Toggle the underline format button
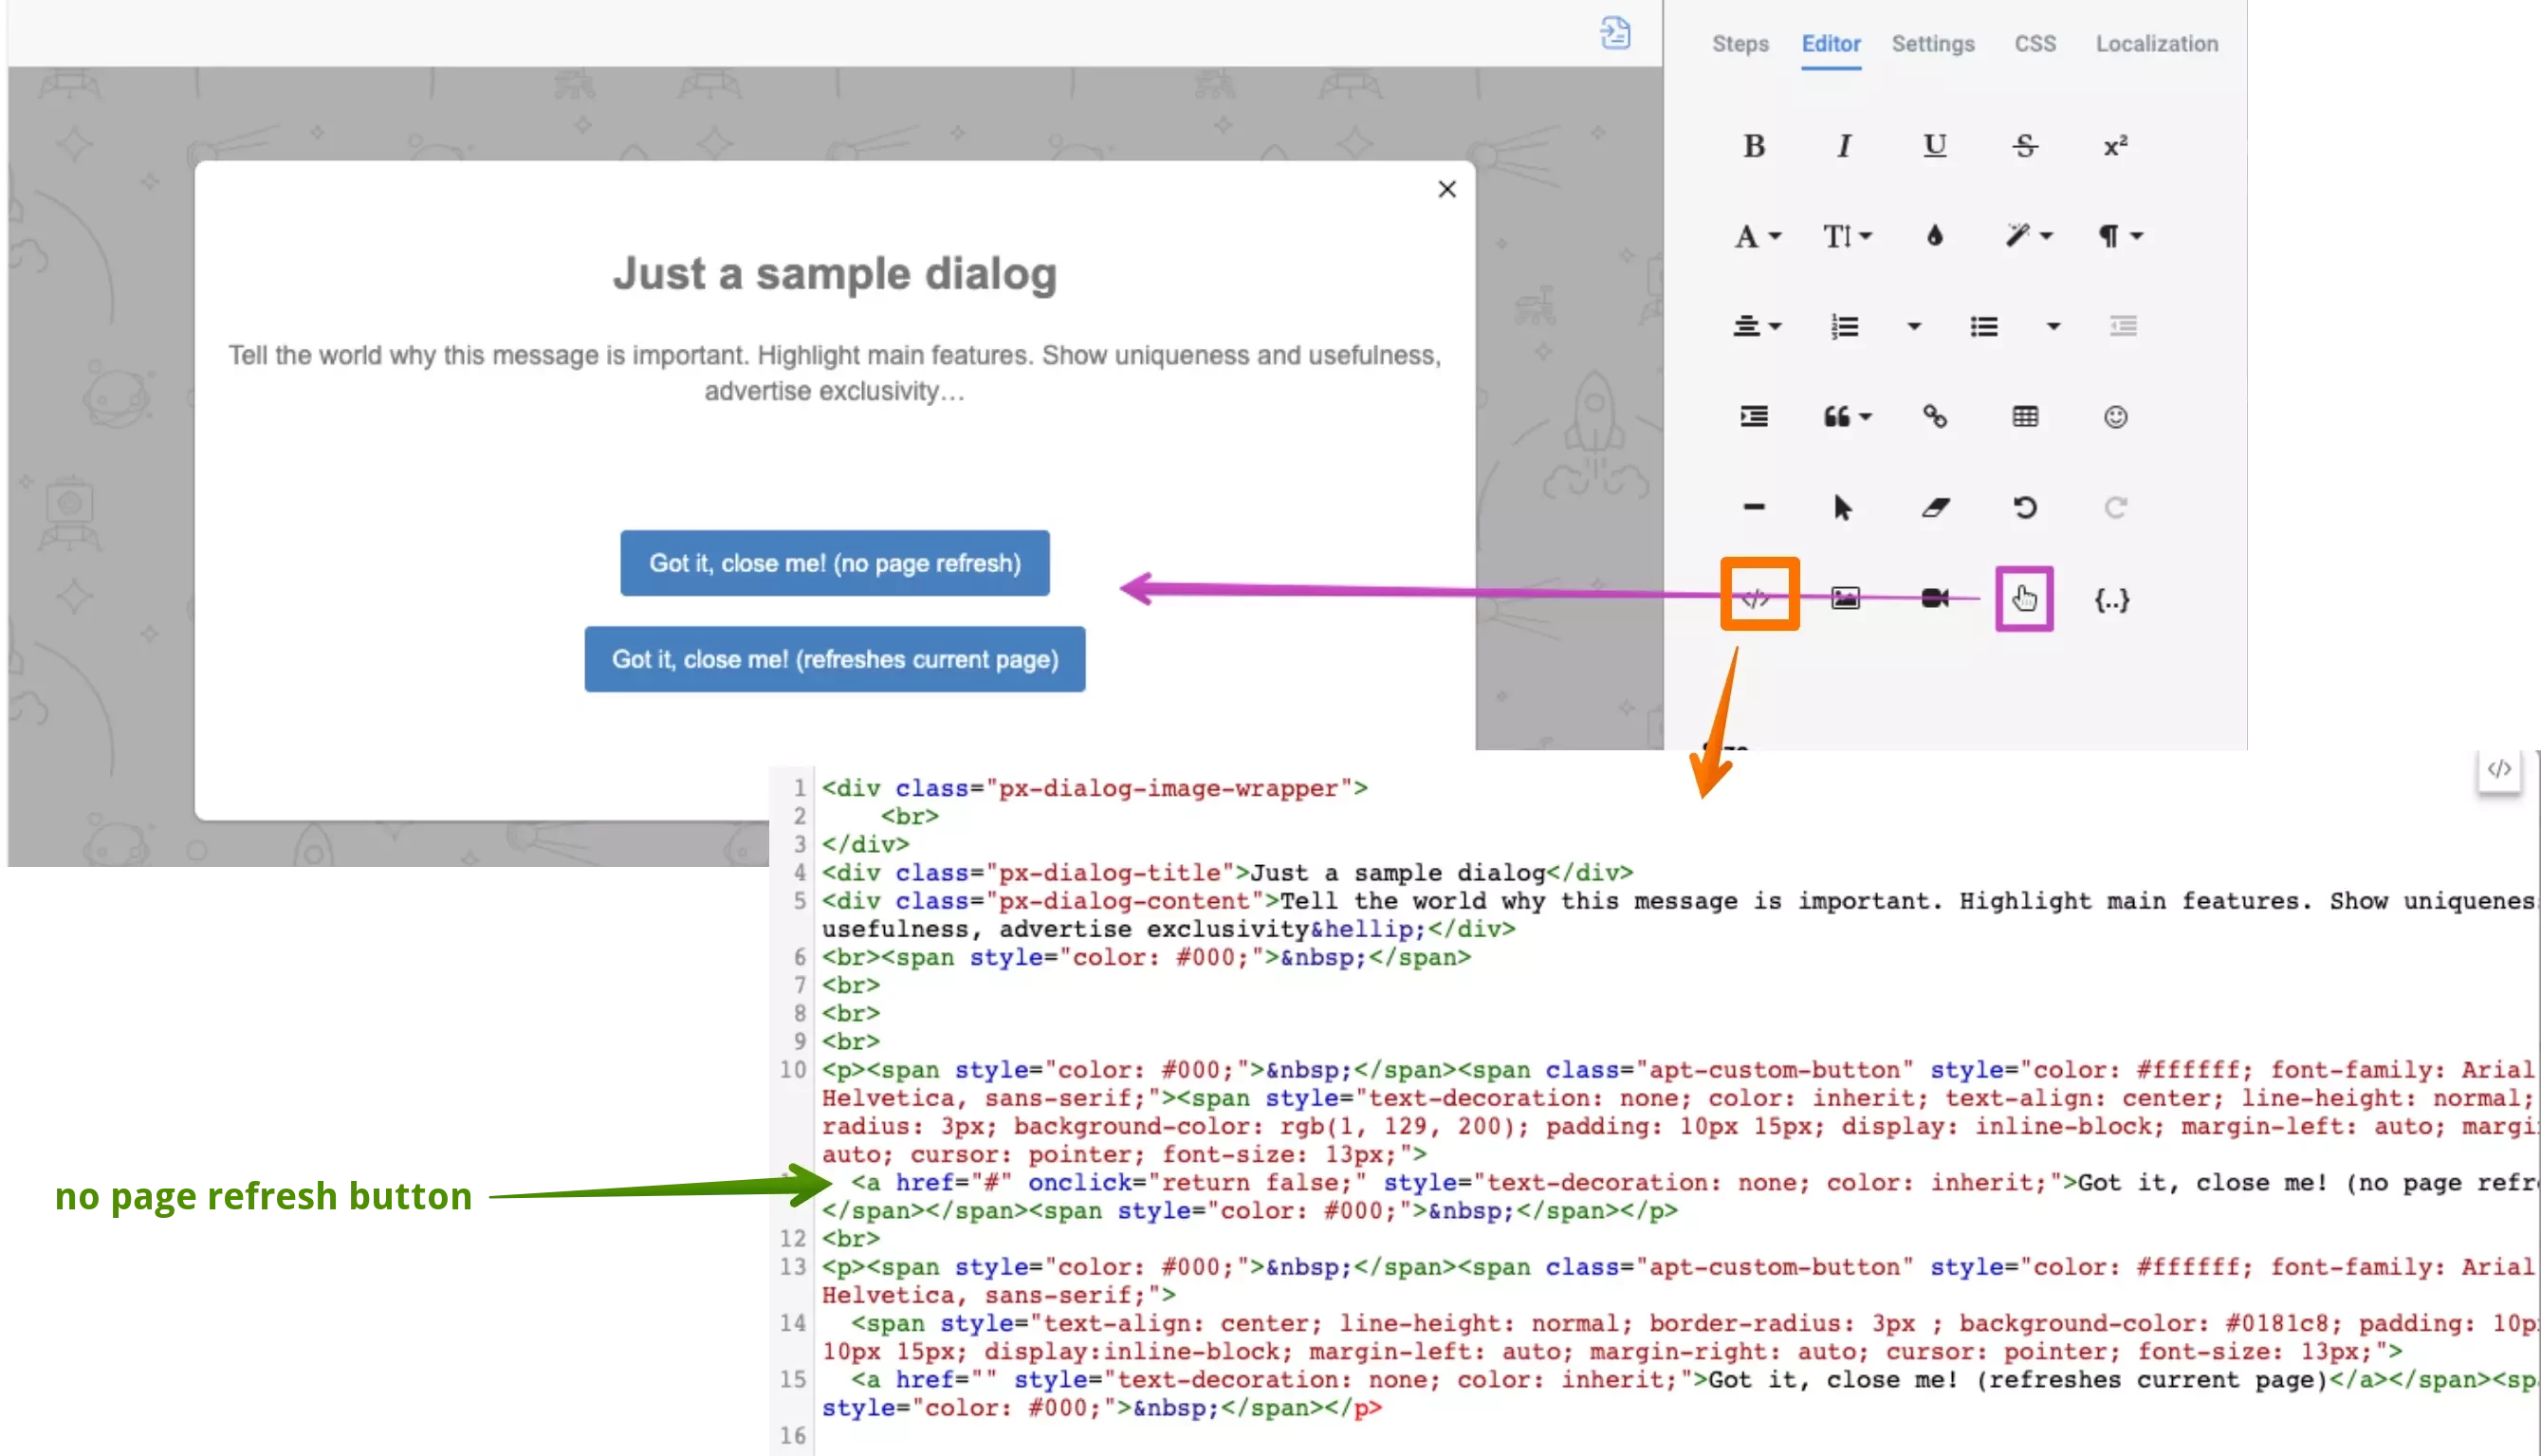The image size is (2541, 1456). click(x=1934, y=146)
